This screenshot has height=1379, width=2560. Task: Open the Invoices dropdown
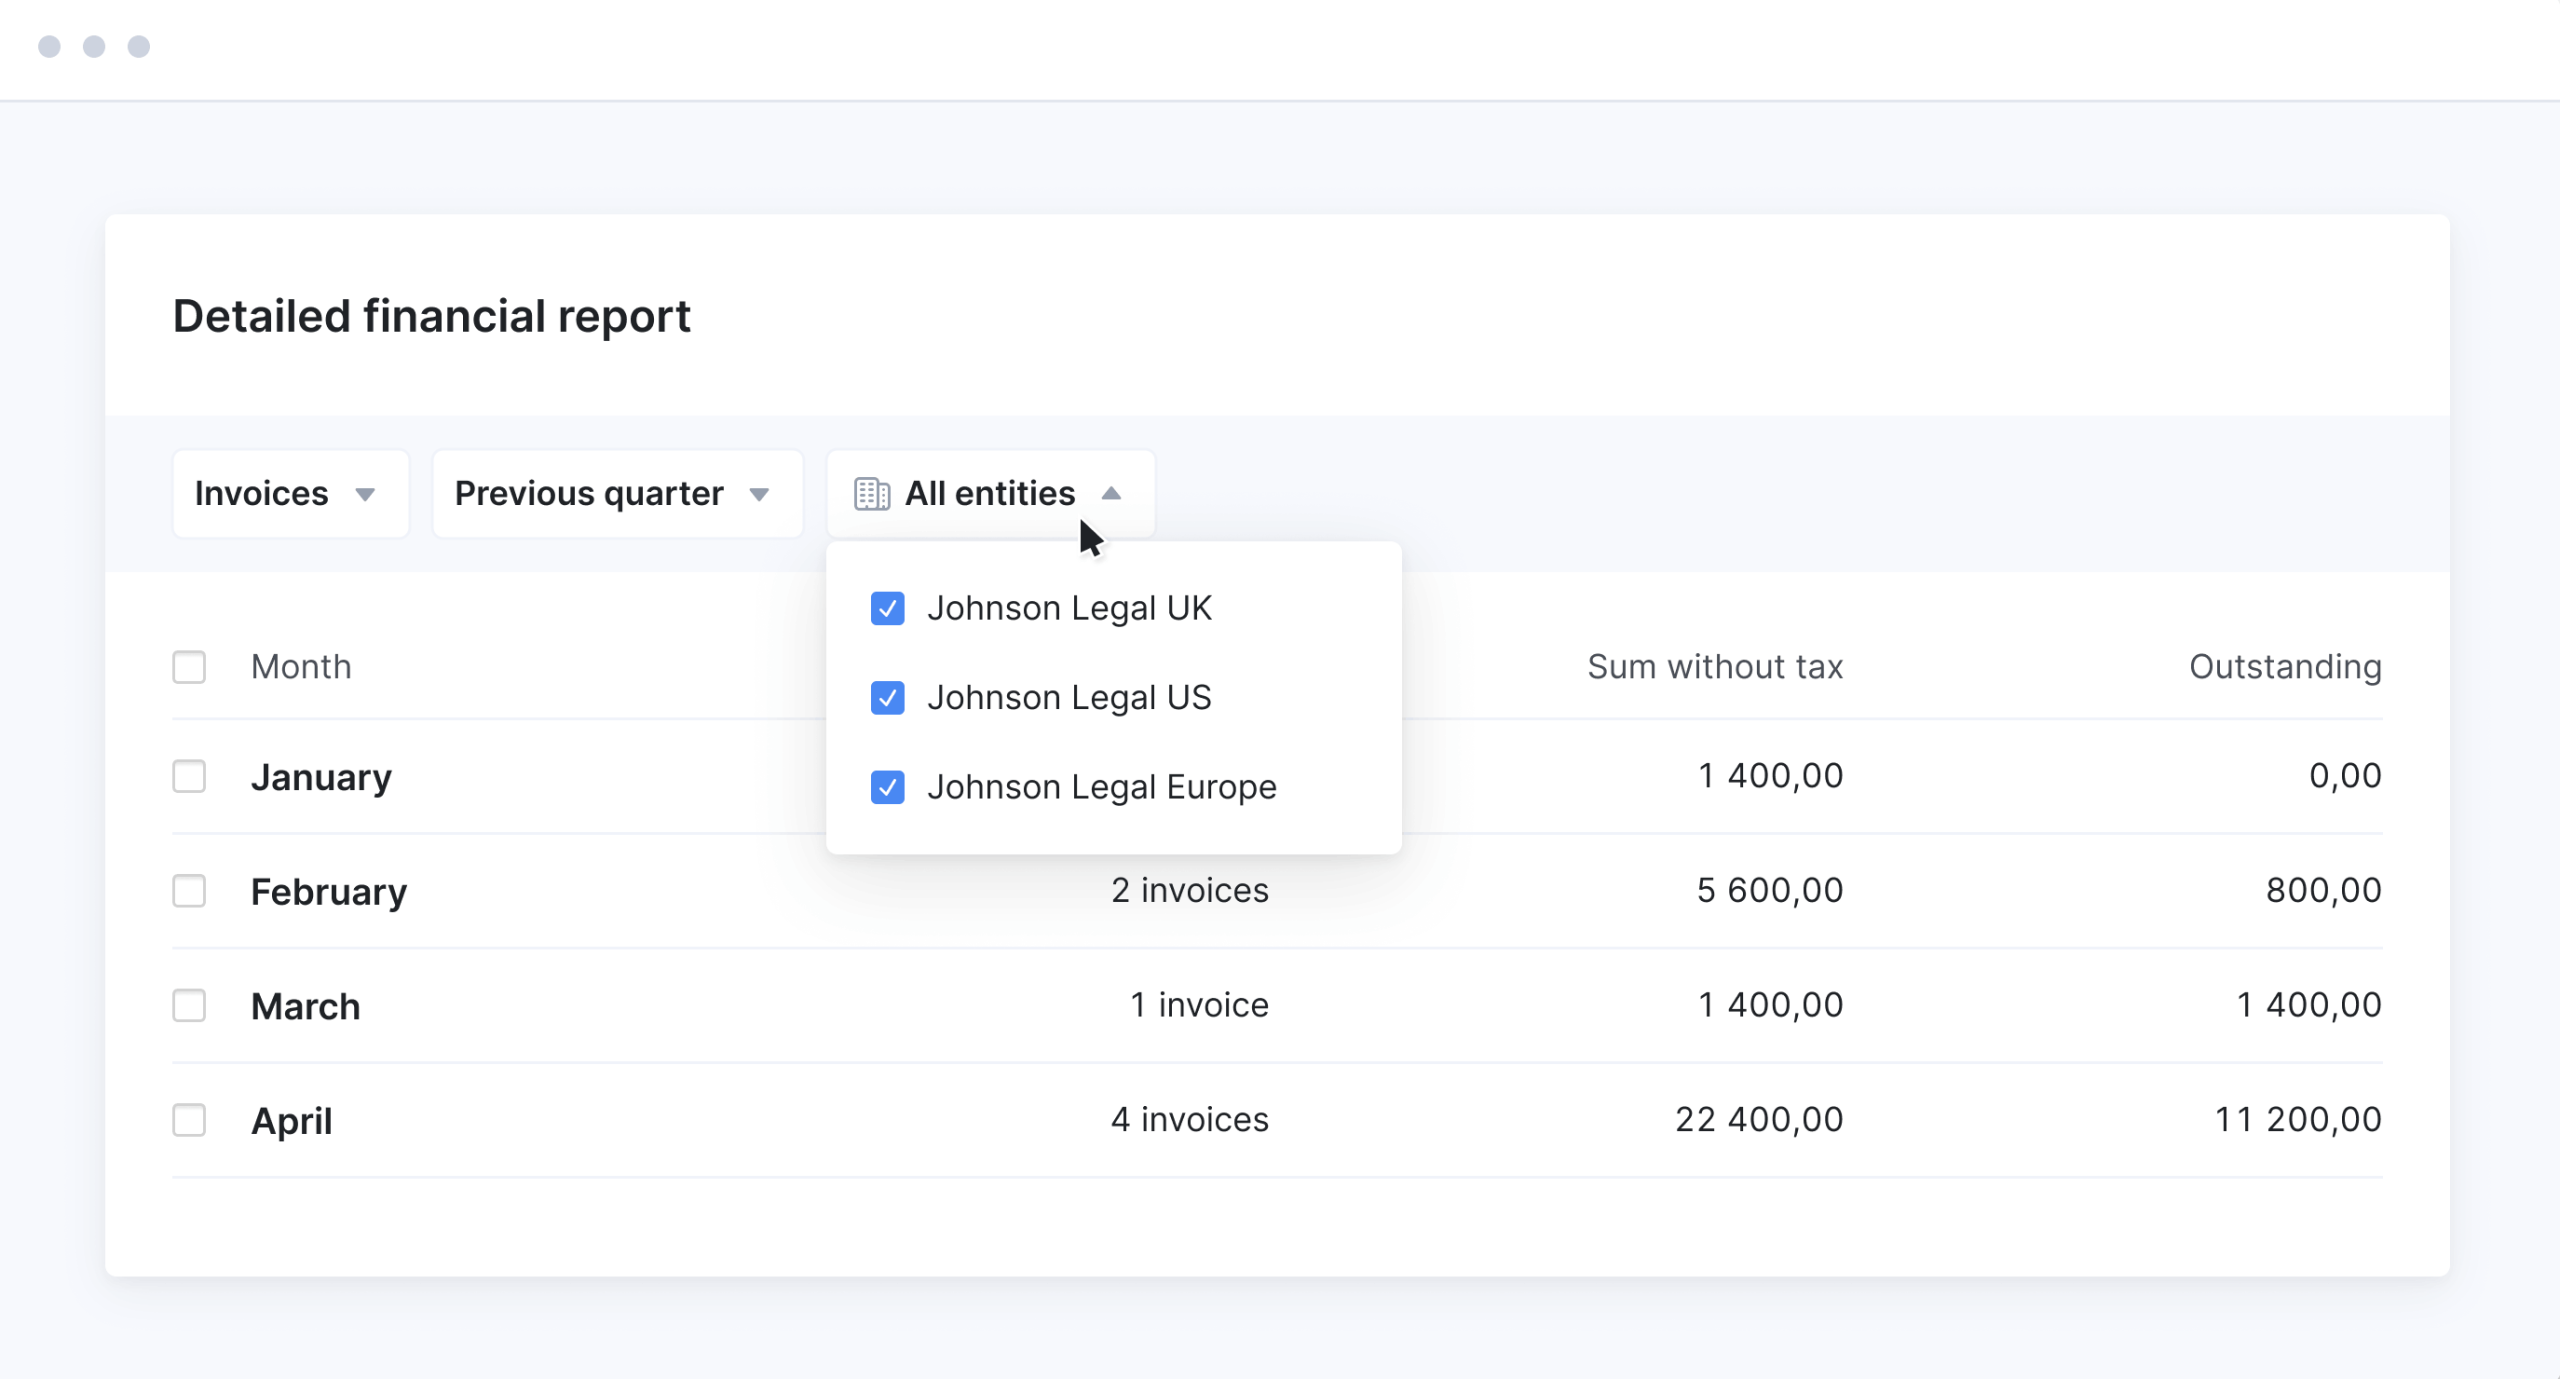tap(290, 494)
